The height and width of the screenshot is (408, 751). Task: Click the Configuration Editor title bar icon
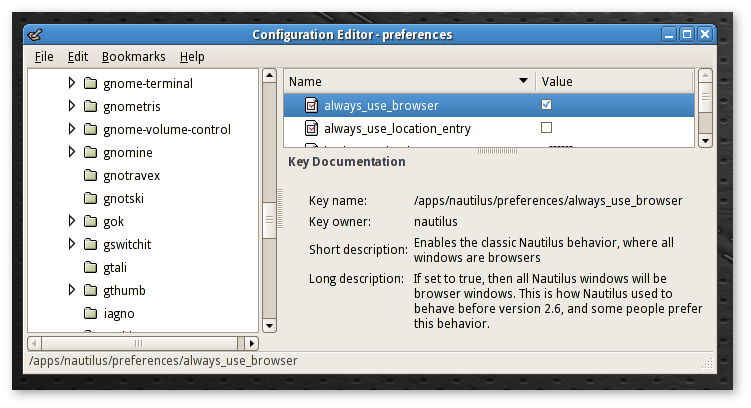pos(35,34)
